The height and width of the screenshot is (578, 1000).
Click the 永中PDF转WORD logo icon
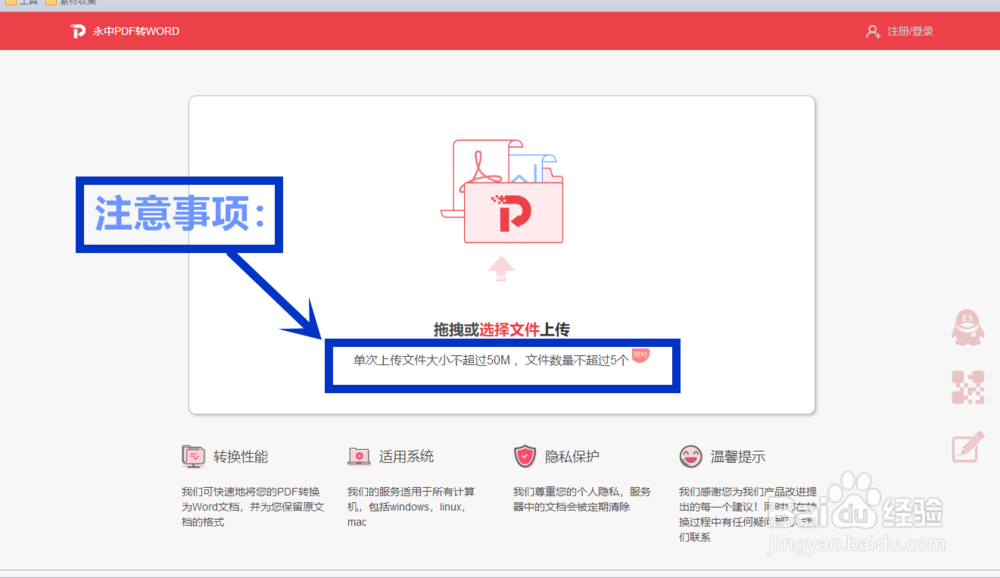tap(78, 31)
